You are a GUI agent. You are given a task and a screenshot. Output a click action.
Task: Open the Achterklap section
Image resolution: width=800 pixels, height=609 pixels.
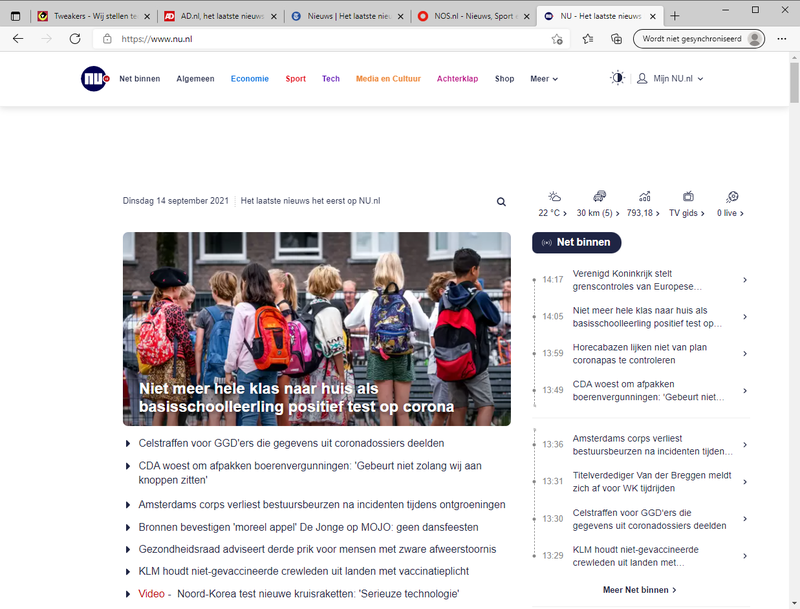457,79
